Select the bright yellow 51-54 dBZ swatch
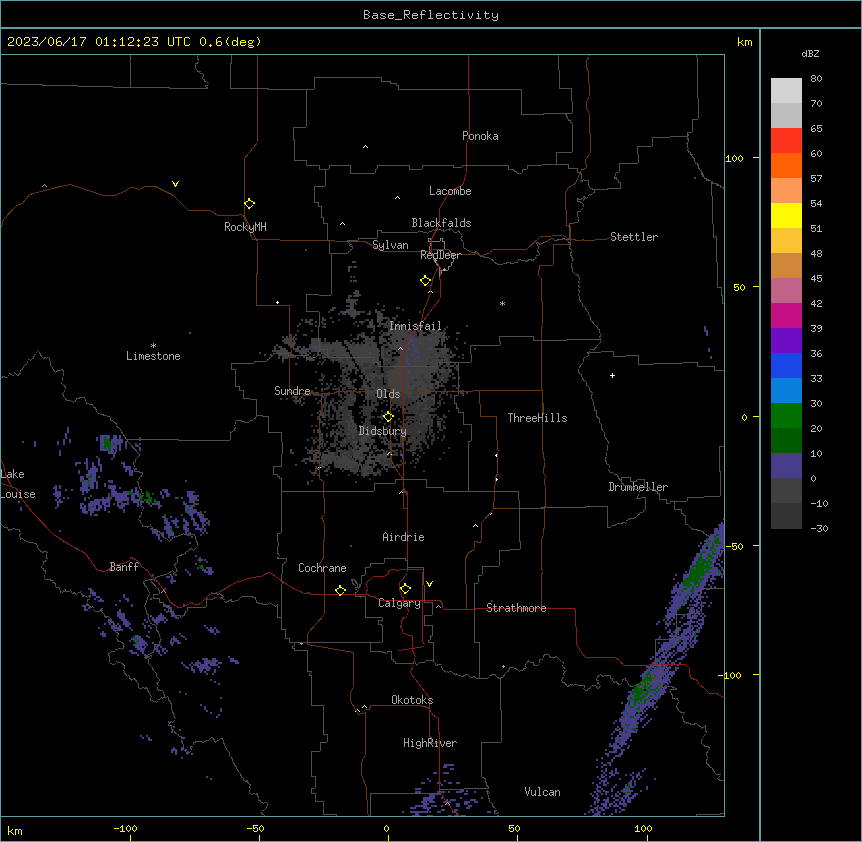The height and width of the screenshot is (842, 862). coord(786,215)
